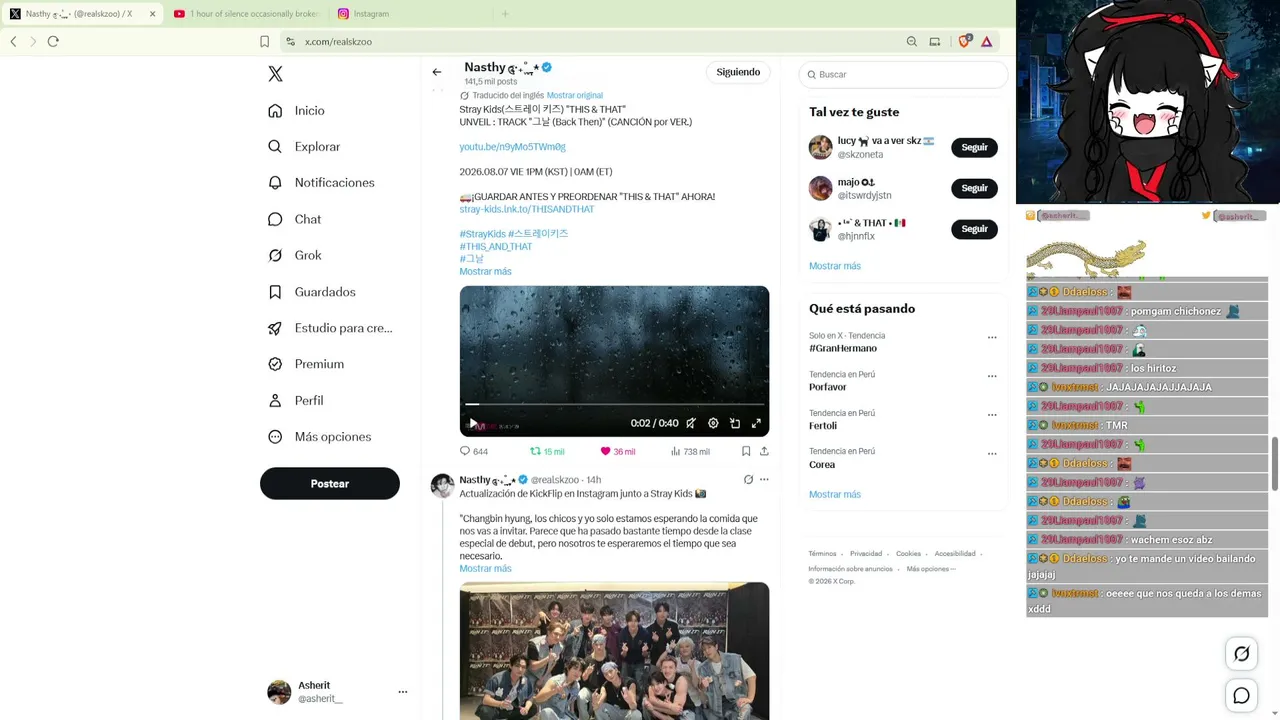1280x720 pixels.
Task: Bookmark the THIS & THAT post
Action: point(746,451)
